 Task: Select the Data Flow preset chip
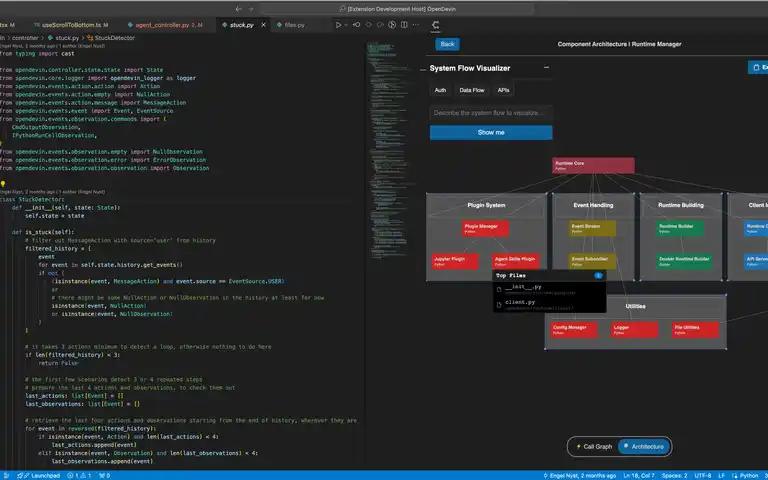[x=472, y=90]
